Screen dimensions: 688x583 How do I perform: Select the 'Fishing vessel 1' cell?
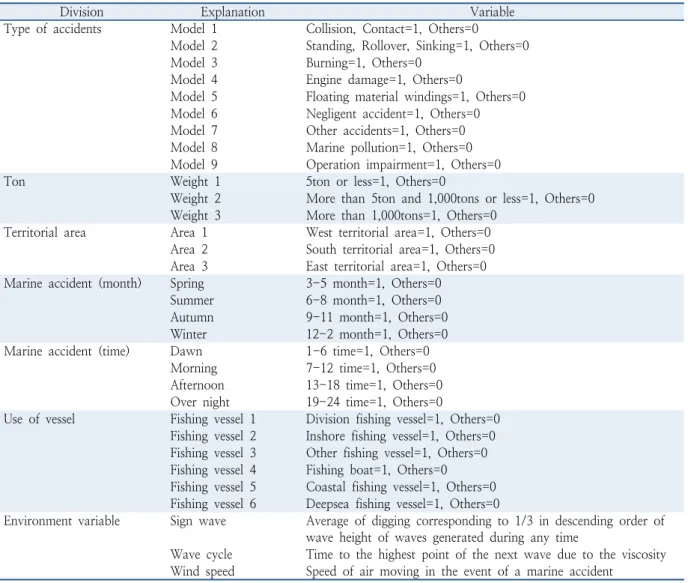click(213, 419)
